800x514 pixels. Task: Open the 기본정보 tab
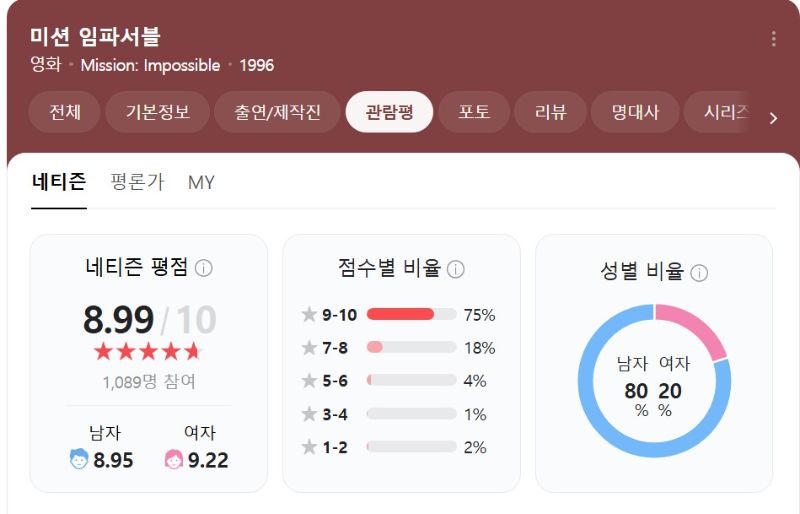[158, 112]
